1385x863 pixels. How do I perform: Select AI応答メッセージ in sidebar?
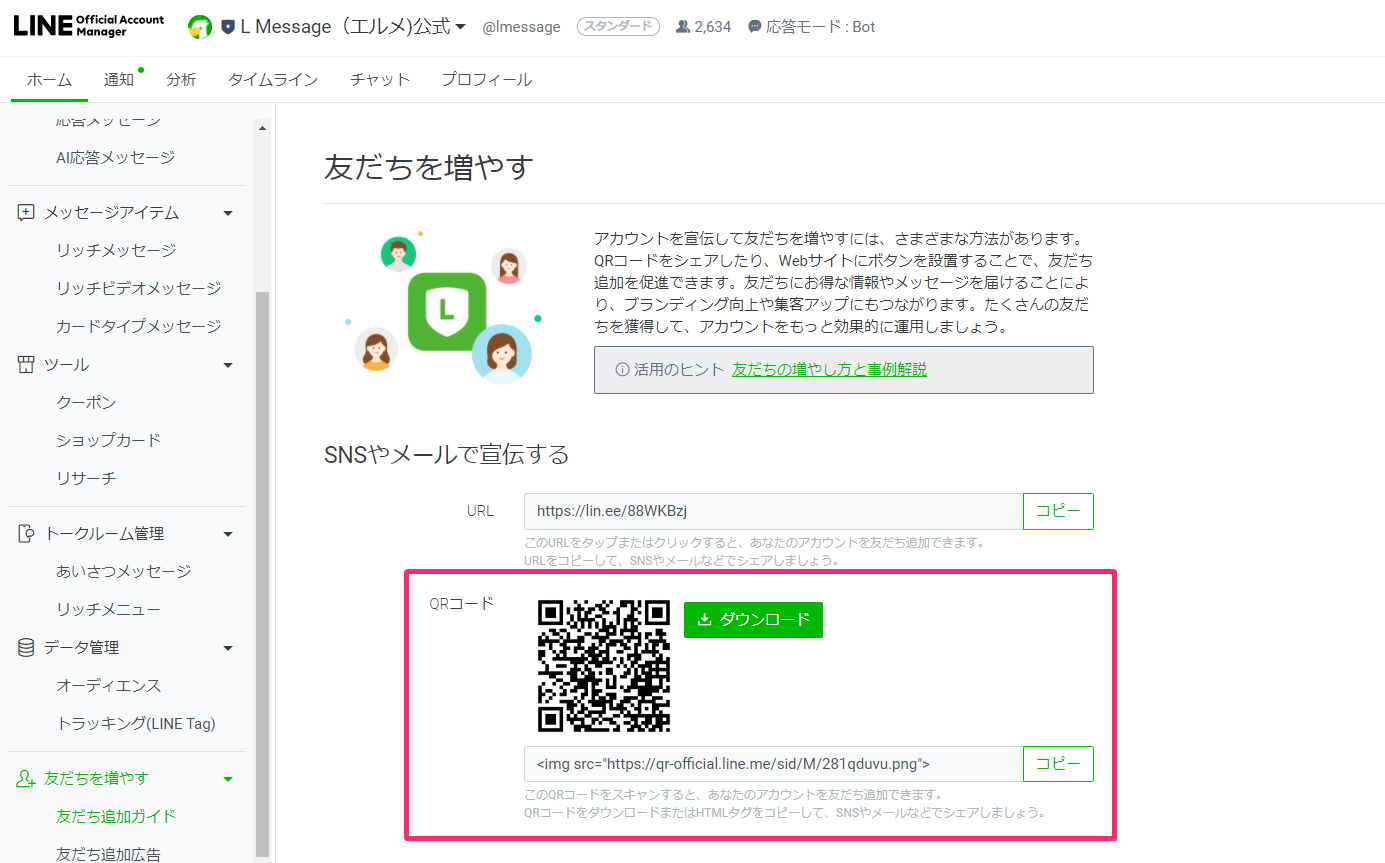pos(116,157)
